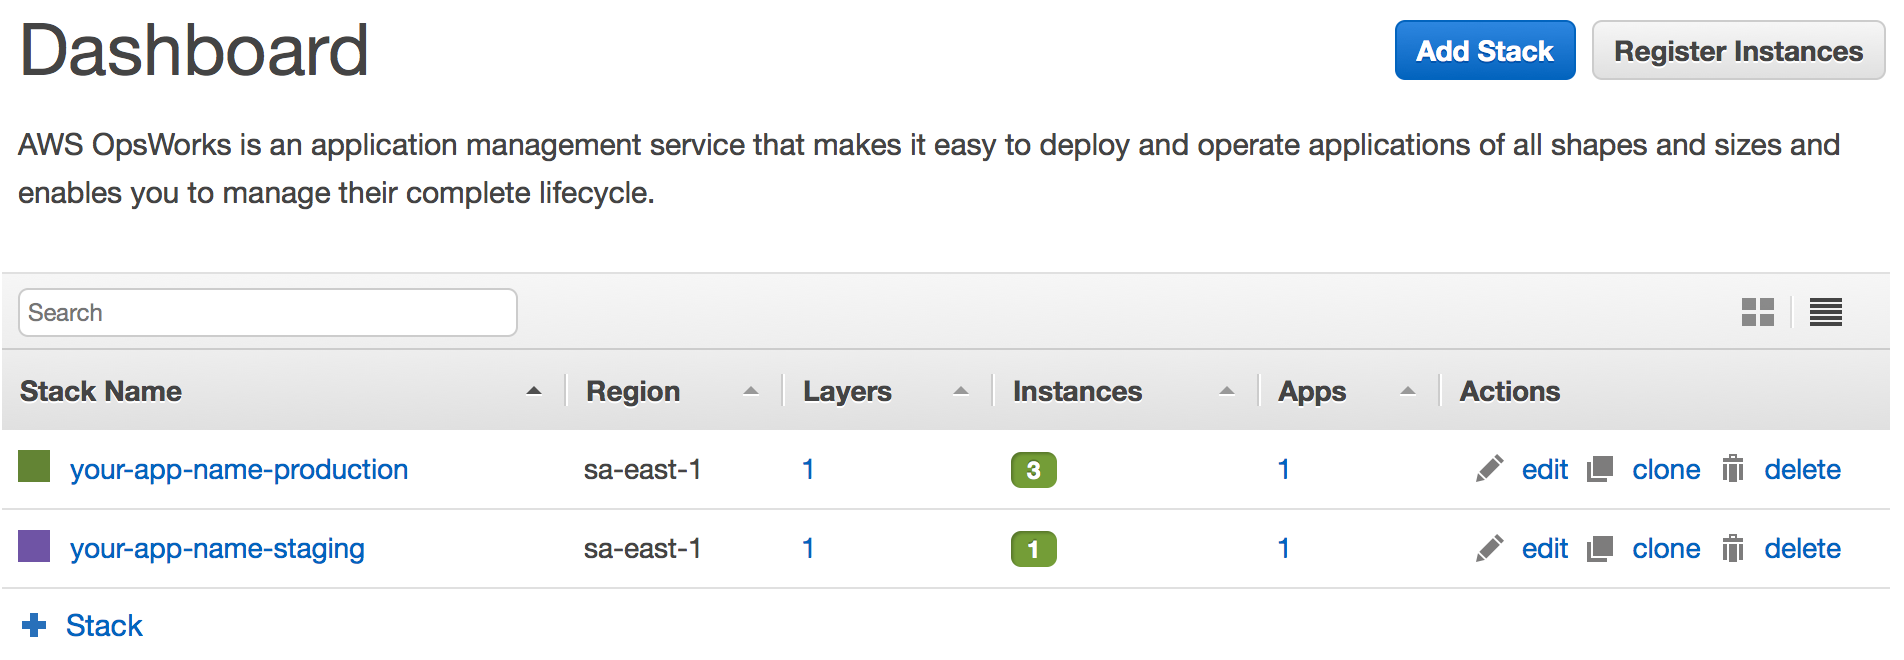Click edit link for staging stack
This screenshot has width=1904, height=660.
tap(1545, 548)
